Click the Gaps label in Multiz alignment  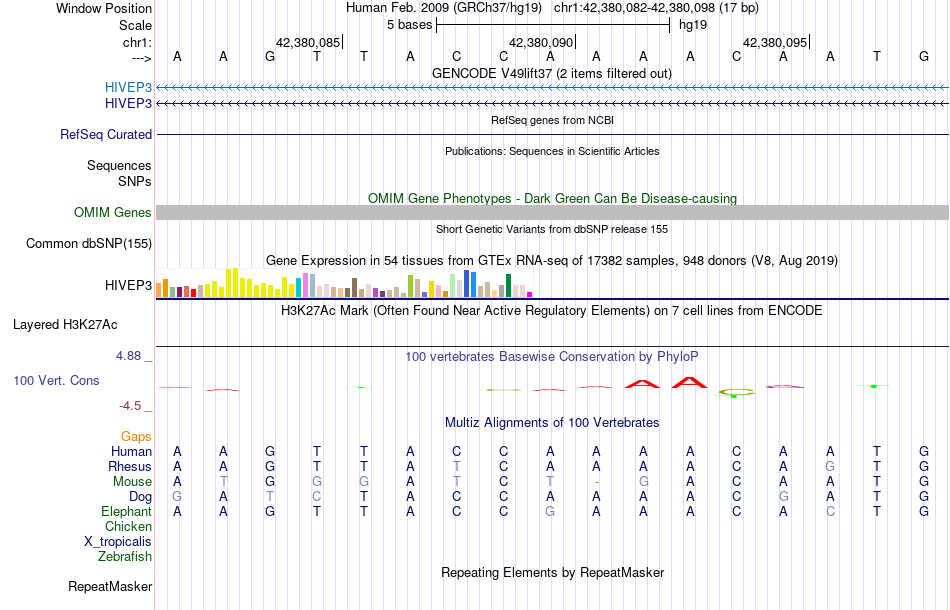(x=136, y=436)
